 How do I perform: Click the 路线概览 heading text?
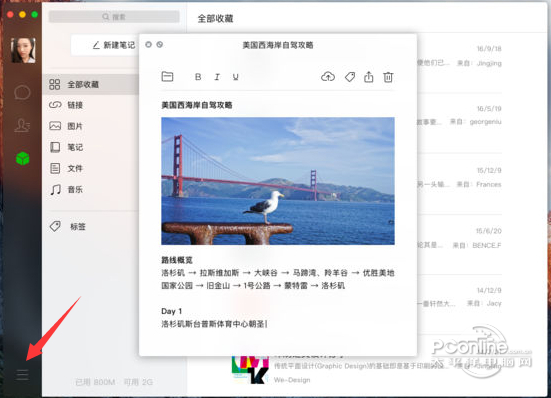(x=177, y=260)
